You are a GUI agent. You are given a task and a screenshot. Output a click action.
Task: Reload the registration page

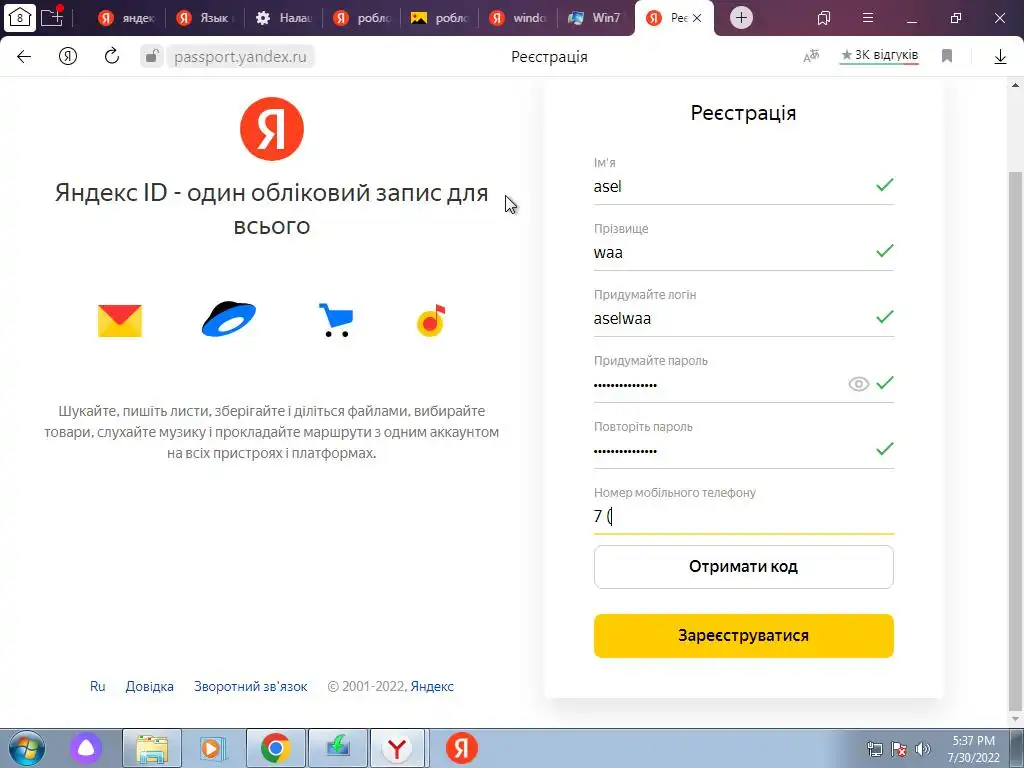pyautogui.click(x=112, y=56)
